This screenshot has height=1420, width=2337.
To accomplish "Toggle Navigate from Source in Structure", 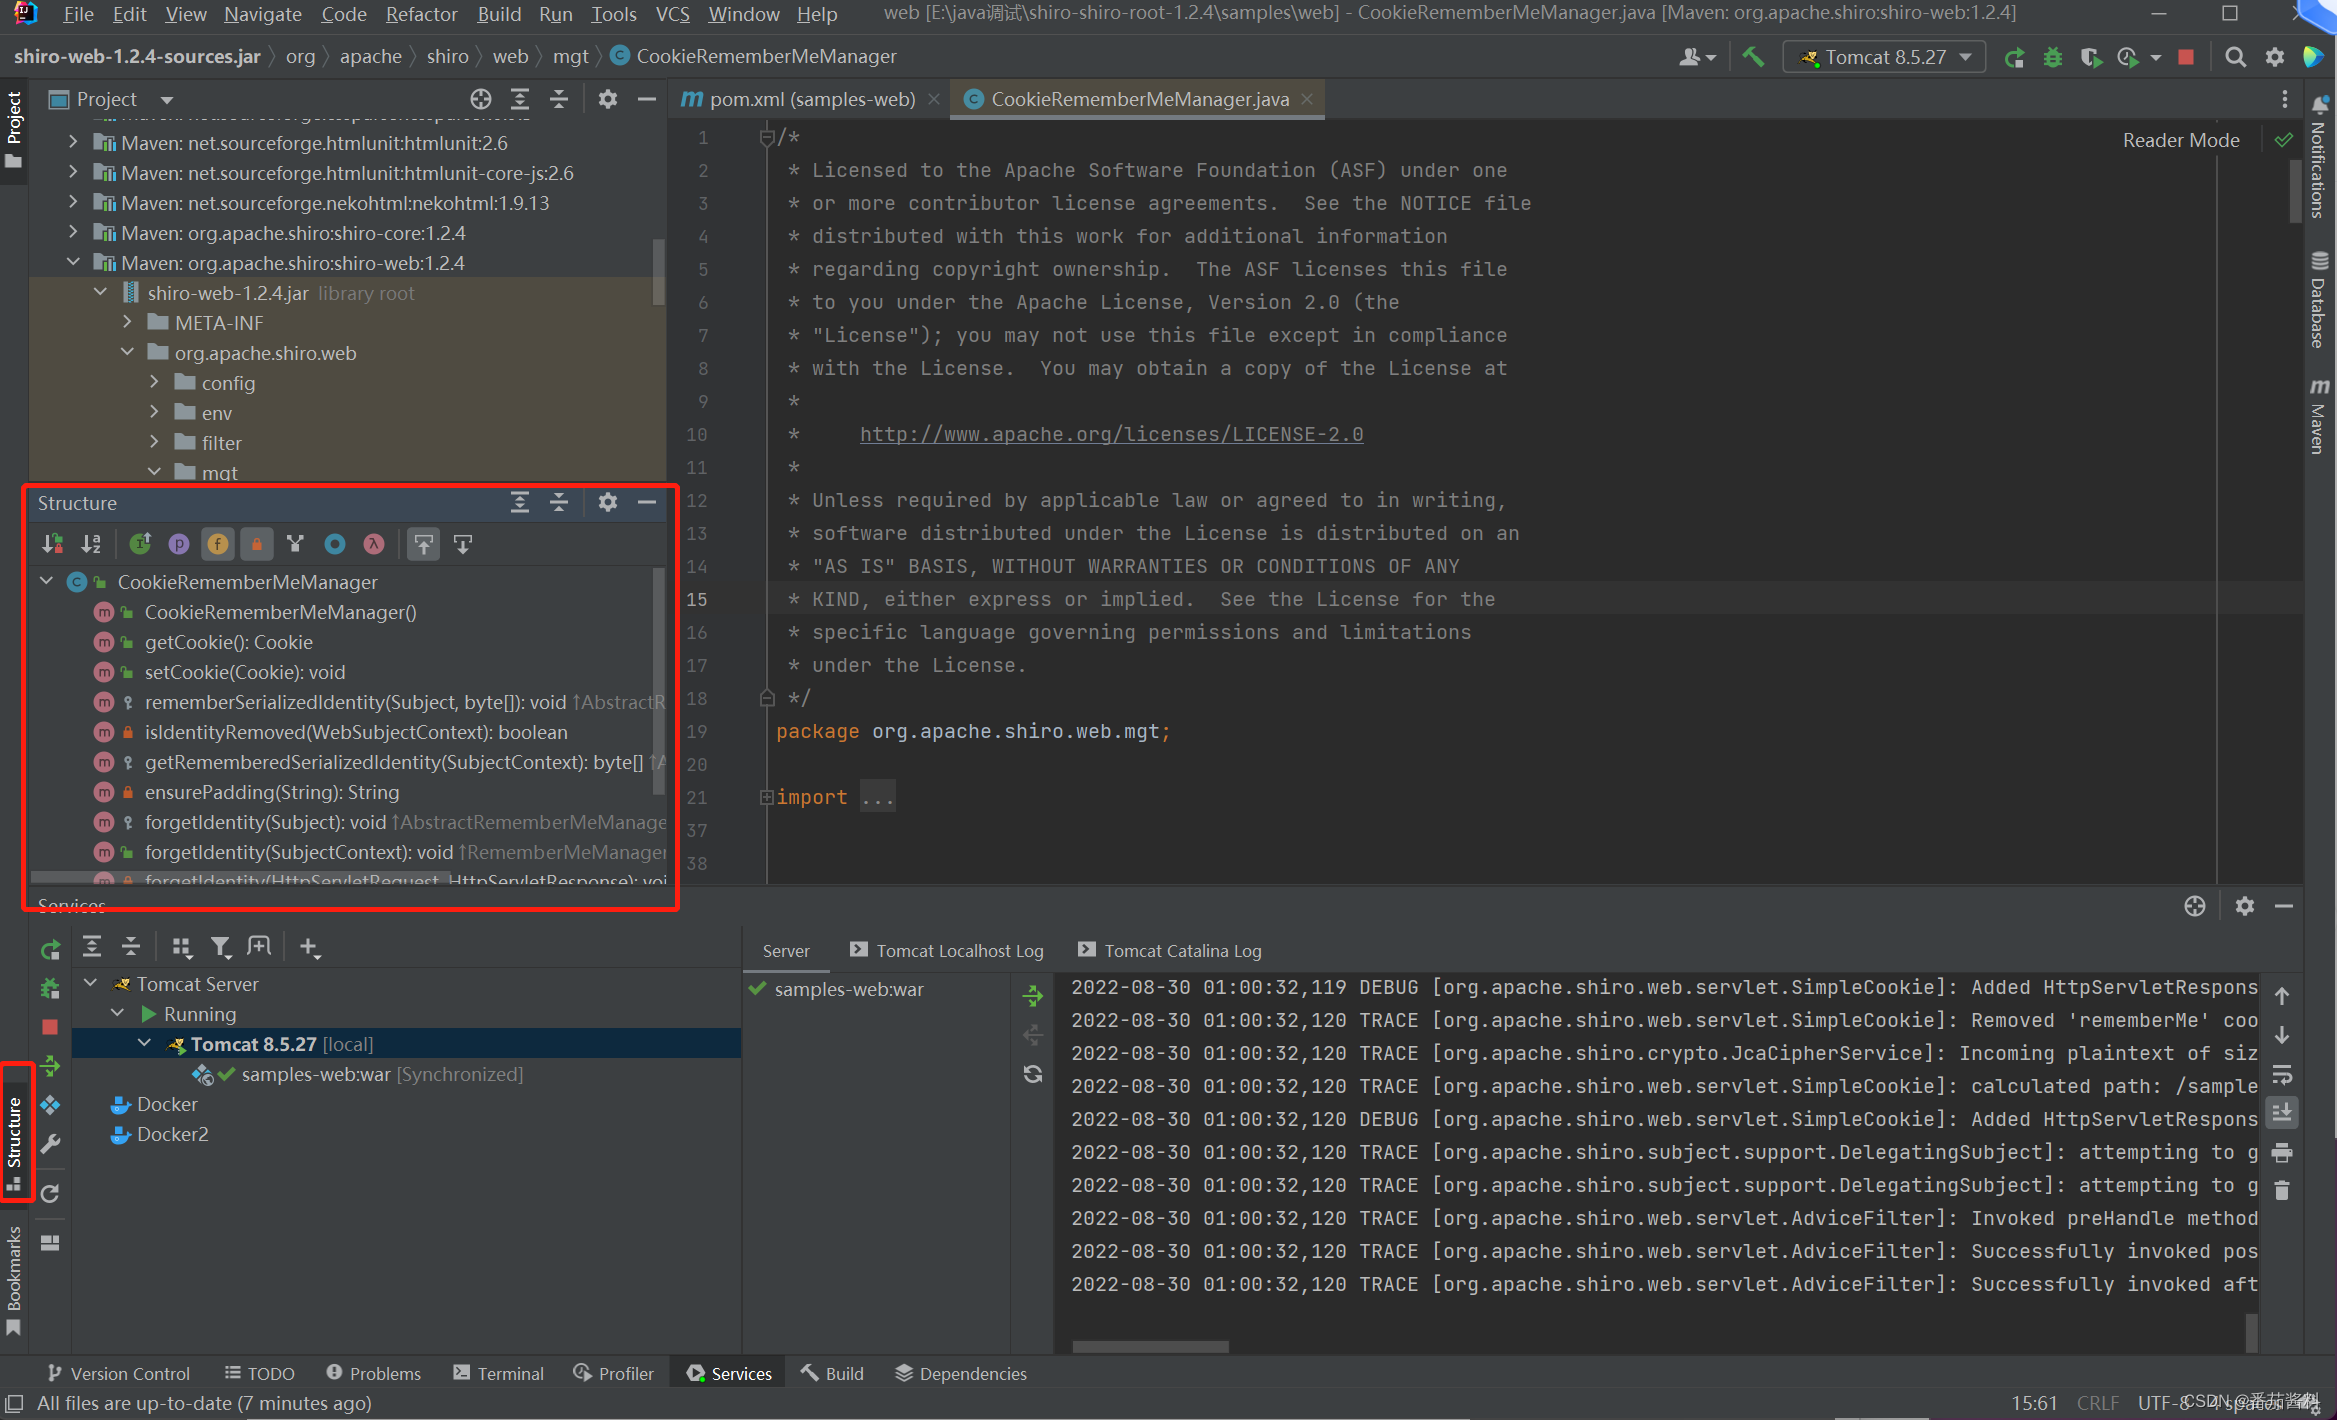I will pyautogui.click(x=463, y=544).
